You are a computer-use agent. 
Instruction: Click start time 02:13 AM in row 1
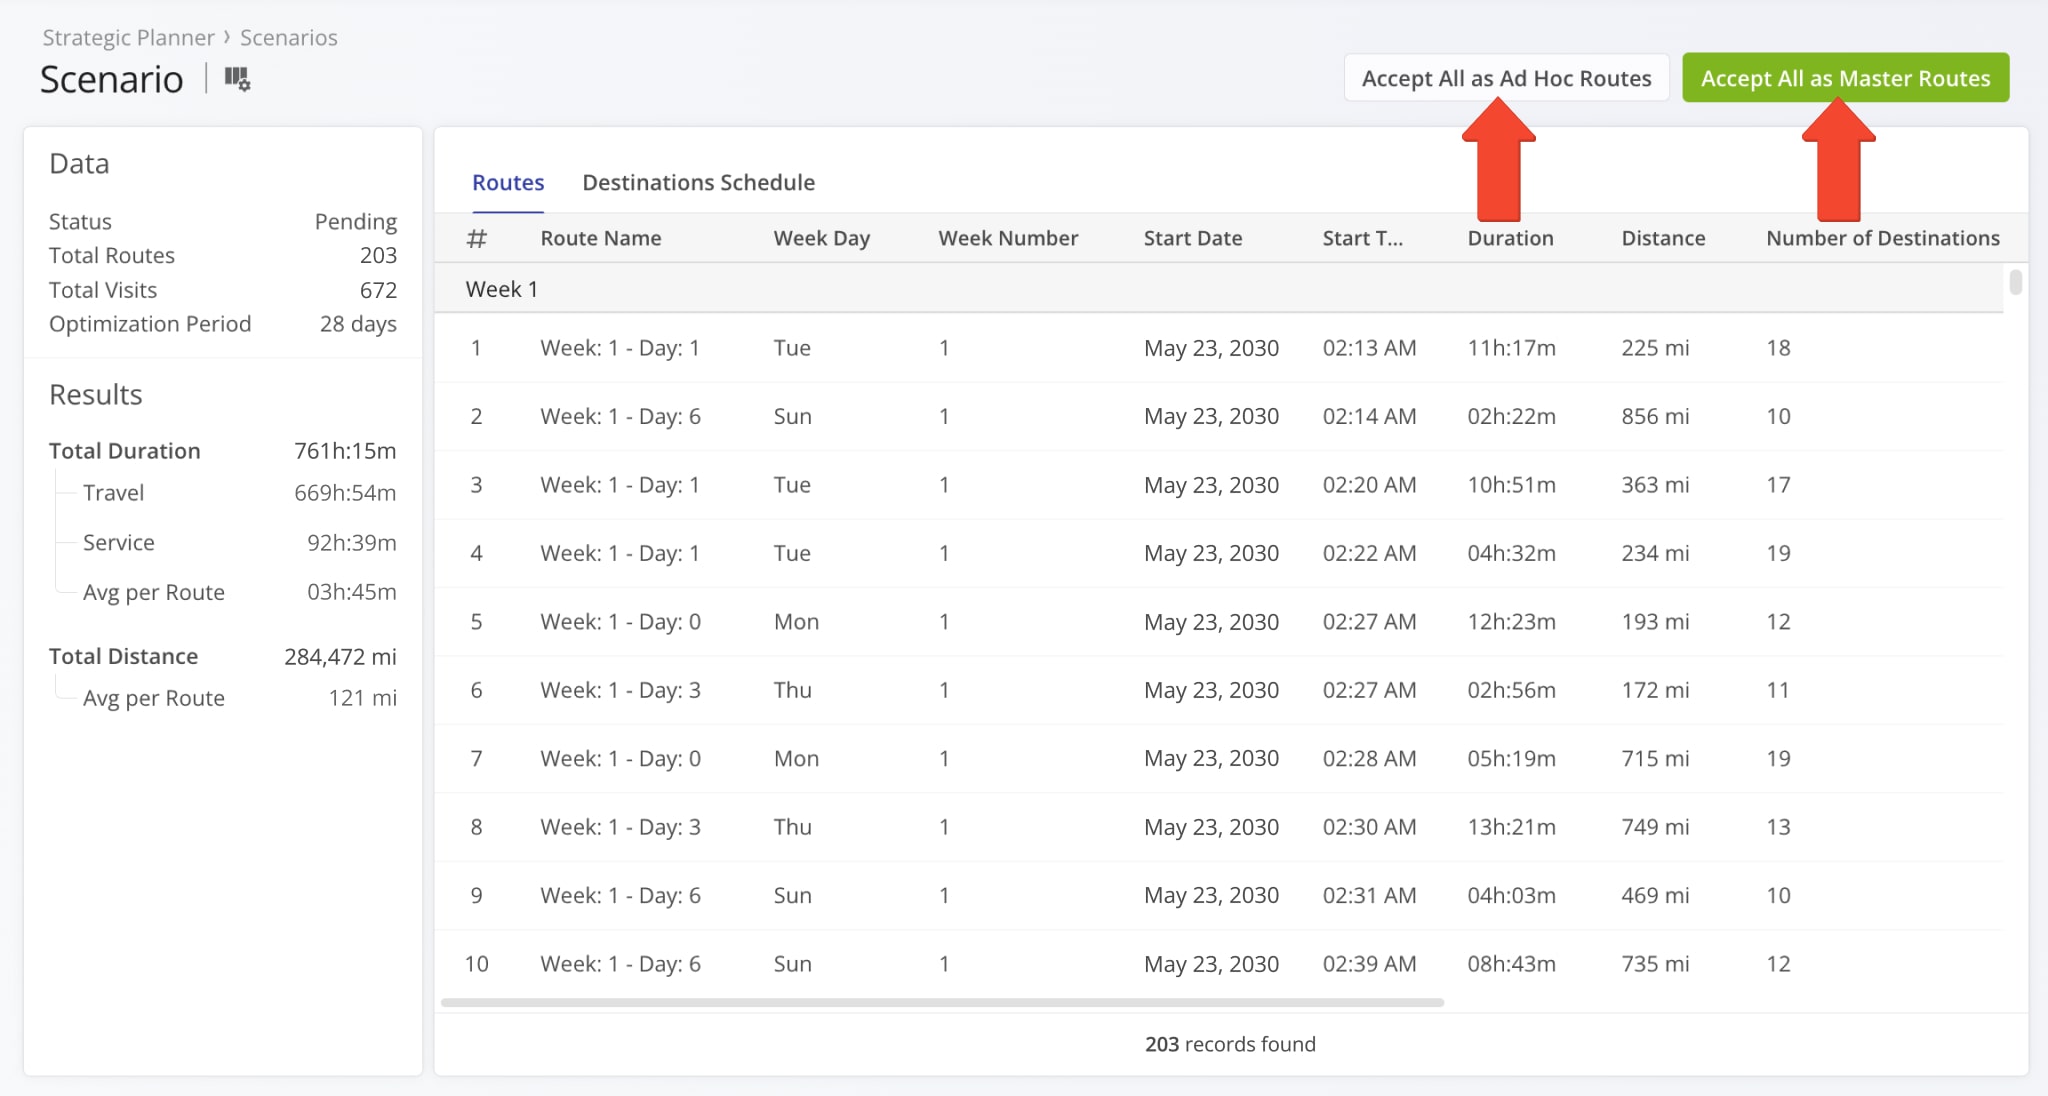click(x=1369, y=348)
